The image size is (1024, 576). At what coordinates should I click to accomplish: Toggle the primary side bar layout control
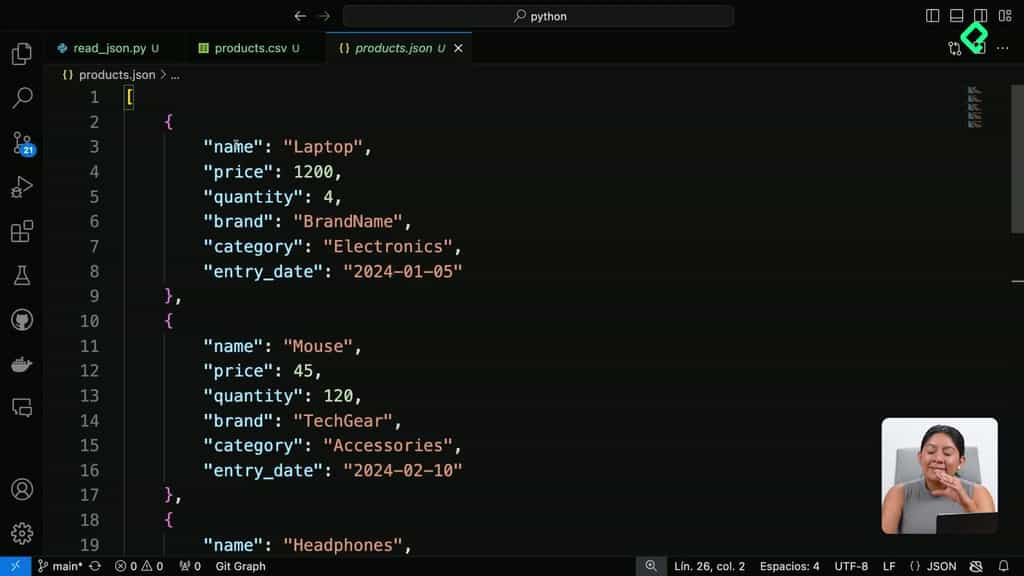click(x=932, y=15)
